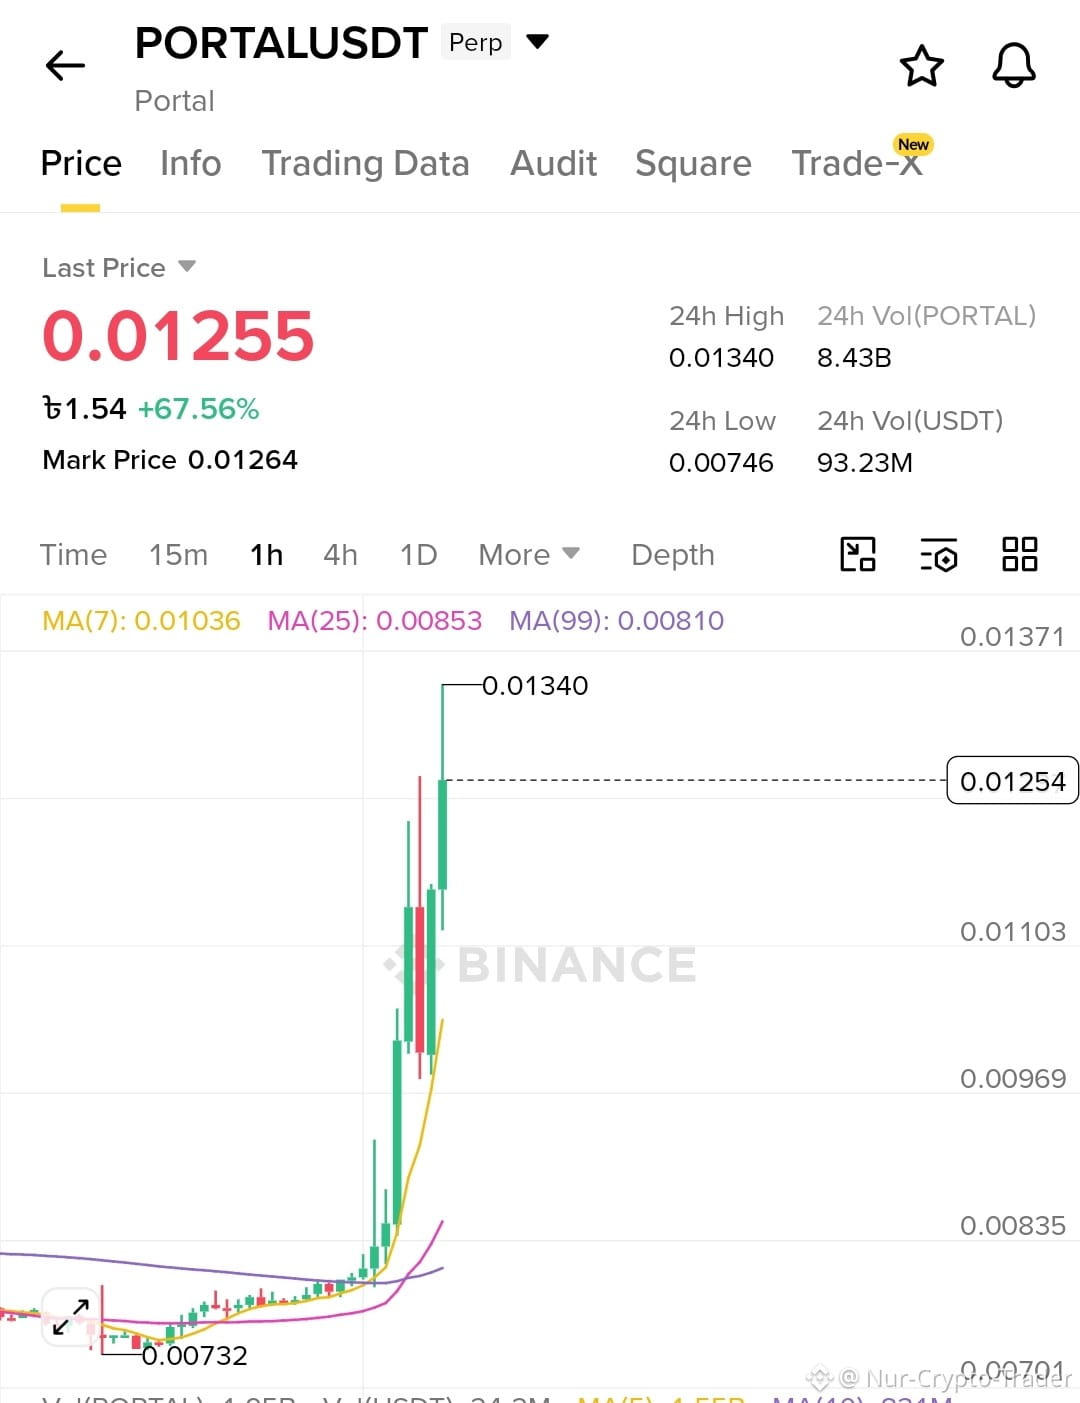Open the Audit tab
The image size is (1080, 1403).
coord(554,163)
